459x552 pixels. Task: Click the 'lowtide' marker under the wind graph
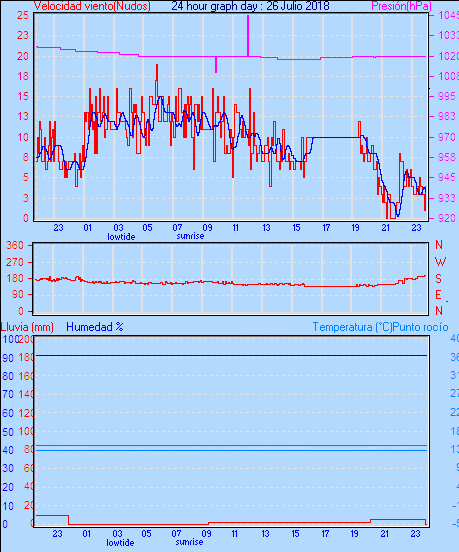(x=121, y=237)
